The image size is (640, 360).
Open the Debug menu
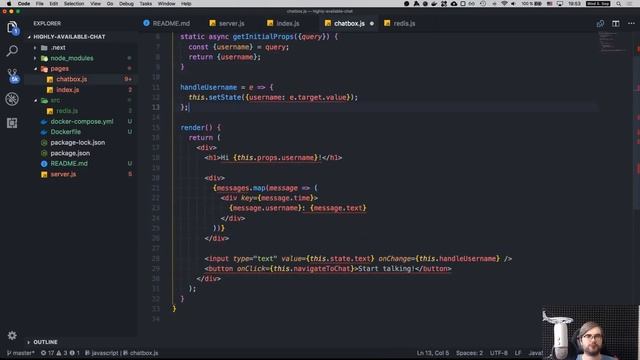coord(127,4)
